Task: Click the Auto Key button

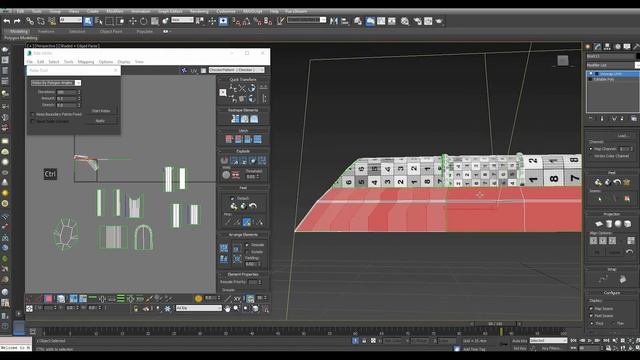Action: (x=520, y=340)
